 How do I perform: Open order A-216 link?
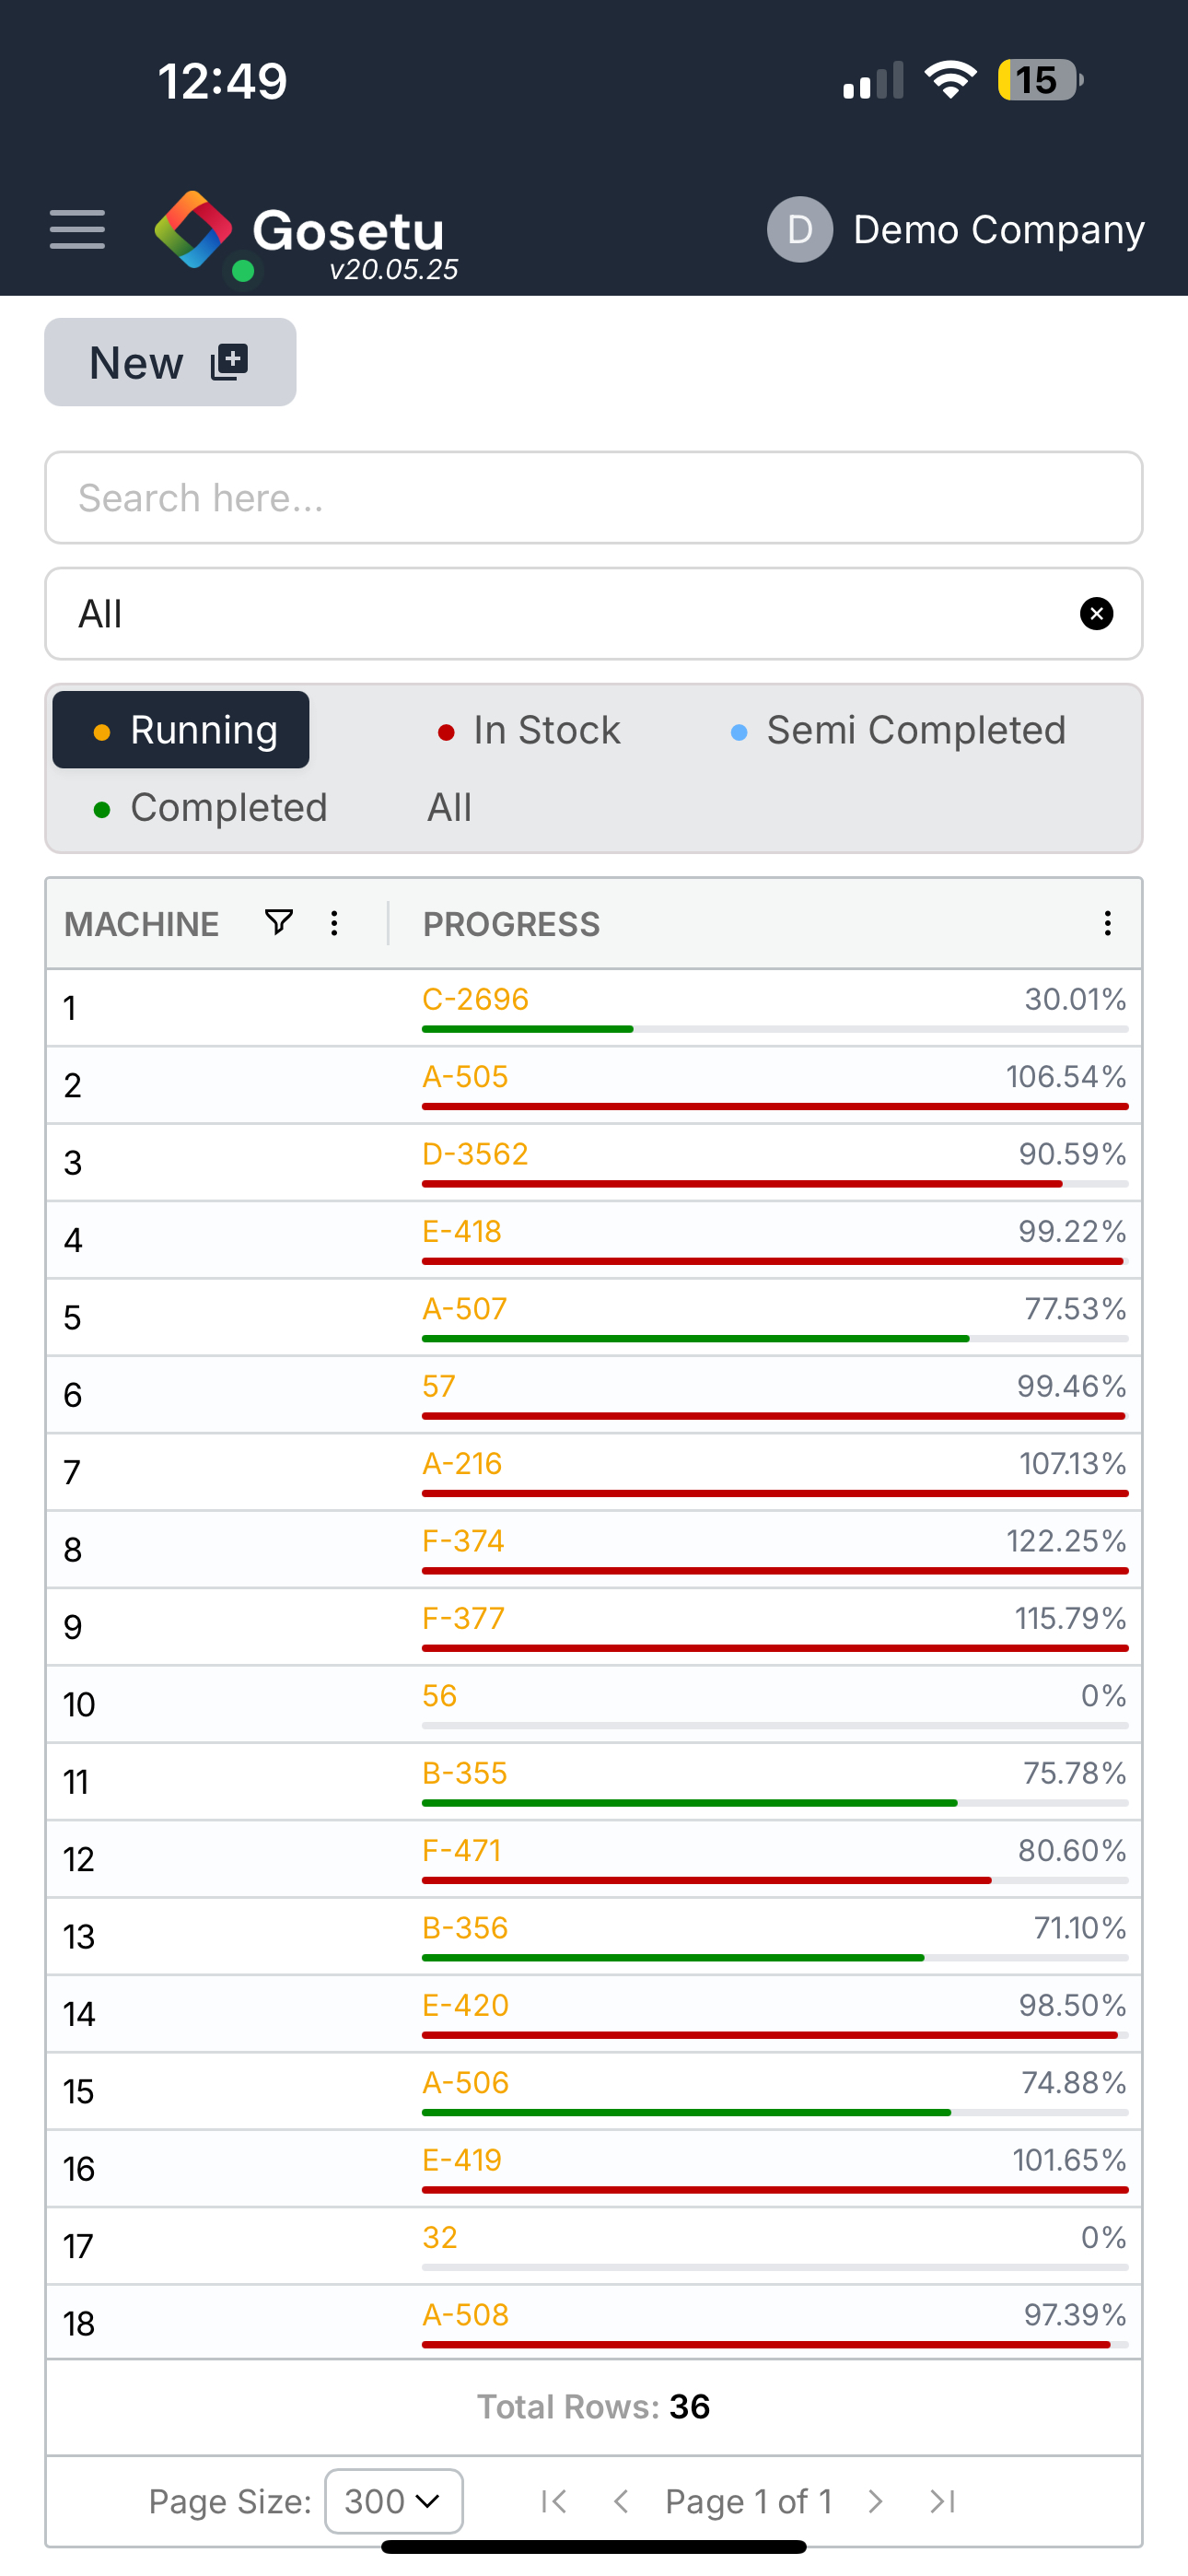462,1463
